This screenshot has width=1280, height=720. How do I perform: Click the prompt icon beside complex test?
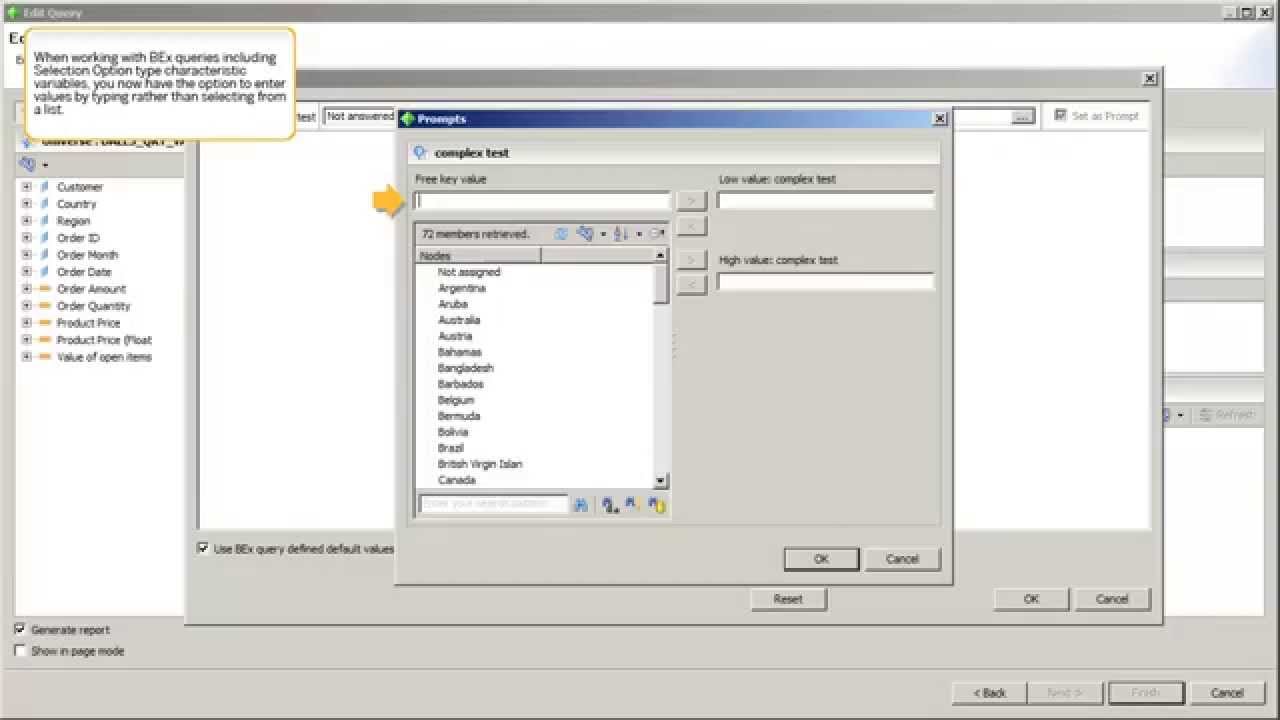tap(421, 153)
